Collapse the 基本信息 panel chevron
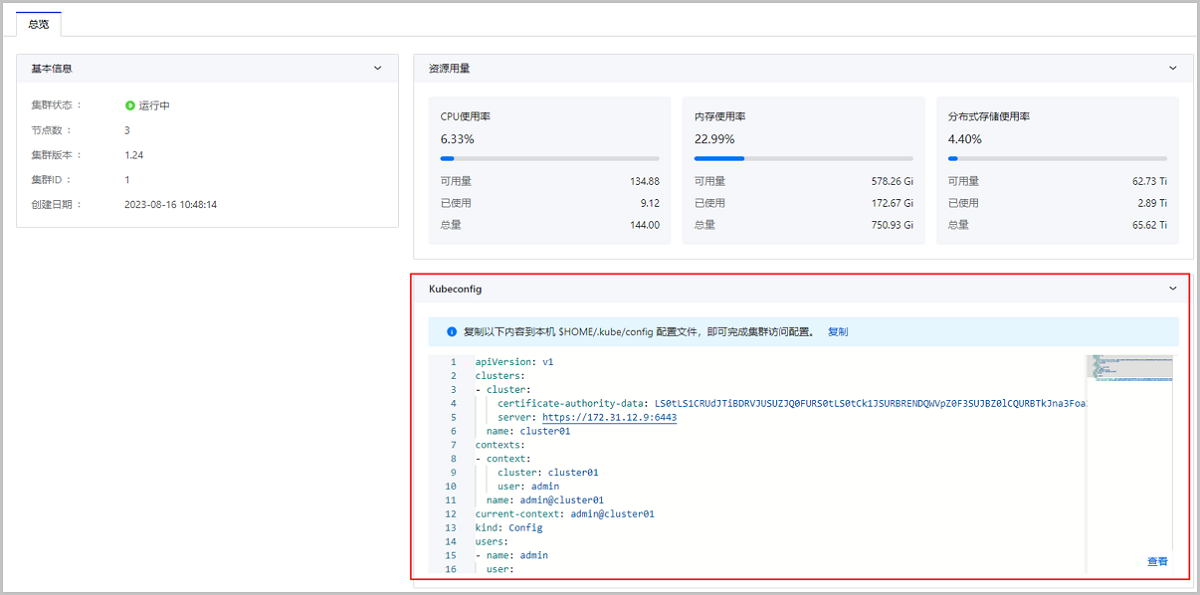 click(x=377, y=68)
